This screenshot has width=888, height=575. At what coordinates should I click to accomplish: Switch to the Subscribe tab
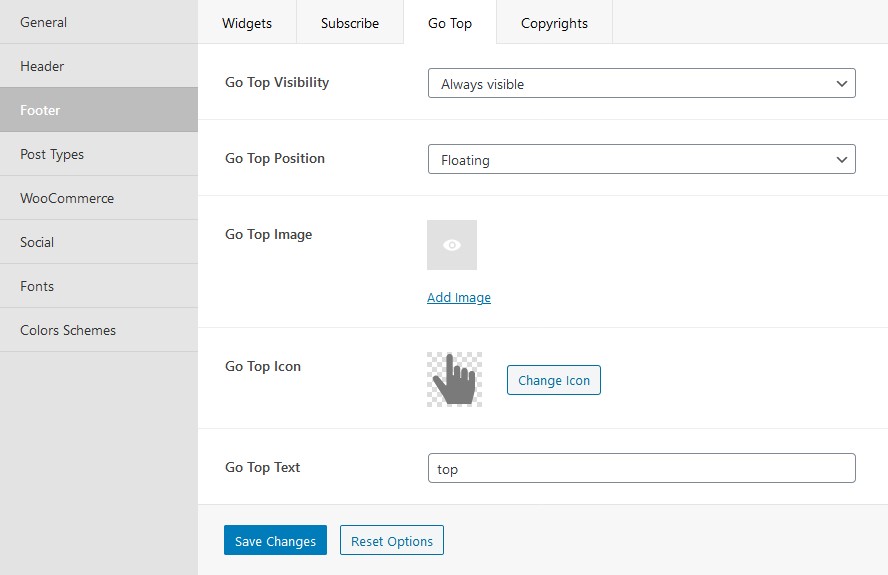coord(350,23)
